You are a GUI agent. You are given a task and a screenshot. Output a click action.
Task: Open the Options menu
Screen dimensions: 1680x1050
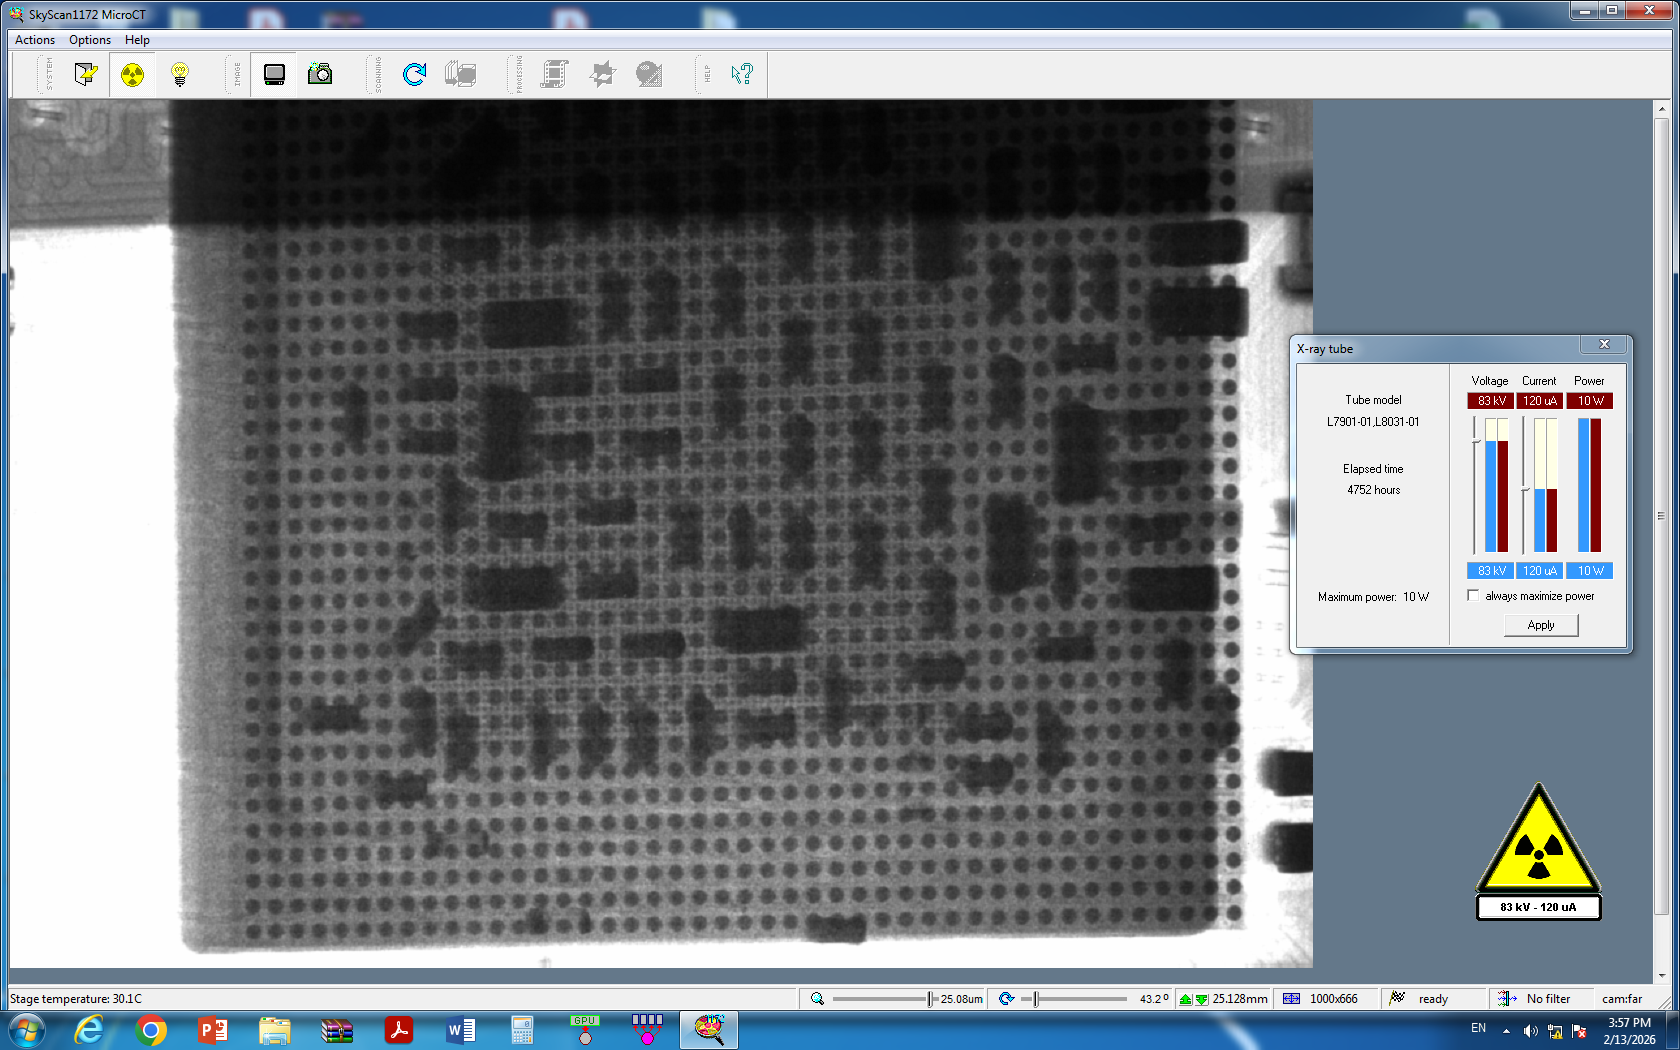click(x=90, y=40)
